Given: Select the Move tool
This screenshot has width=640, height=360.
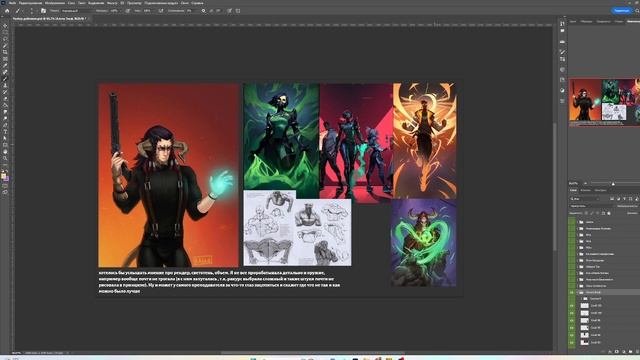Looking at the screenshot, I should click(5, 25).
